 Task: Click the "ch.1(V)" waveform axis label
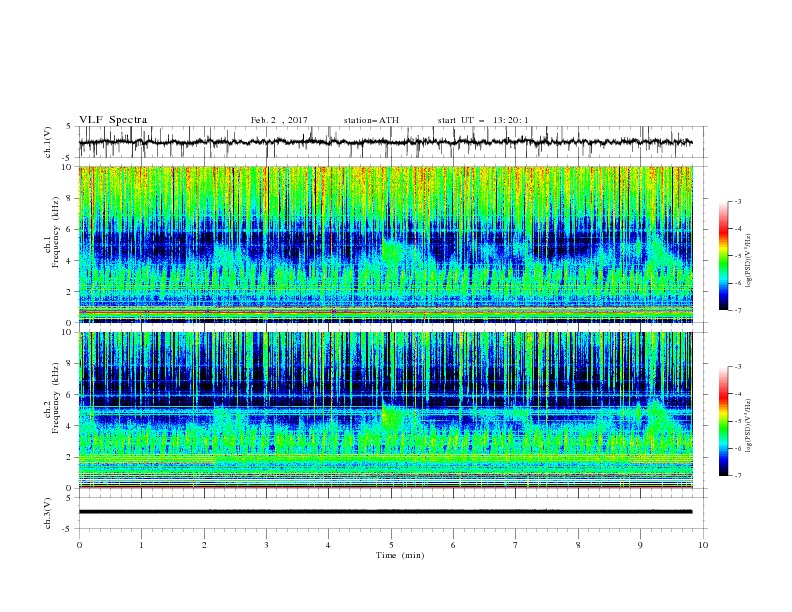(48, 142)
